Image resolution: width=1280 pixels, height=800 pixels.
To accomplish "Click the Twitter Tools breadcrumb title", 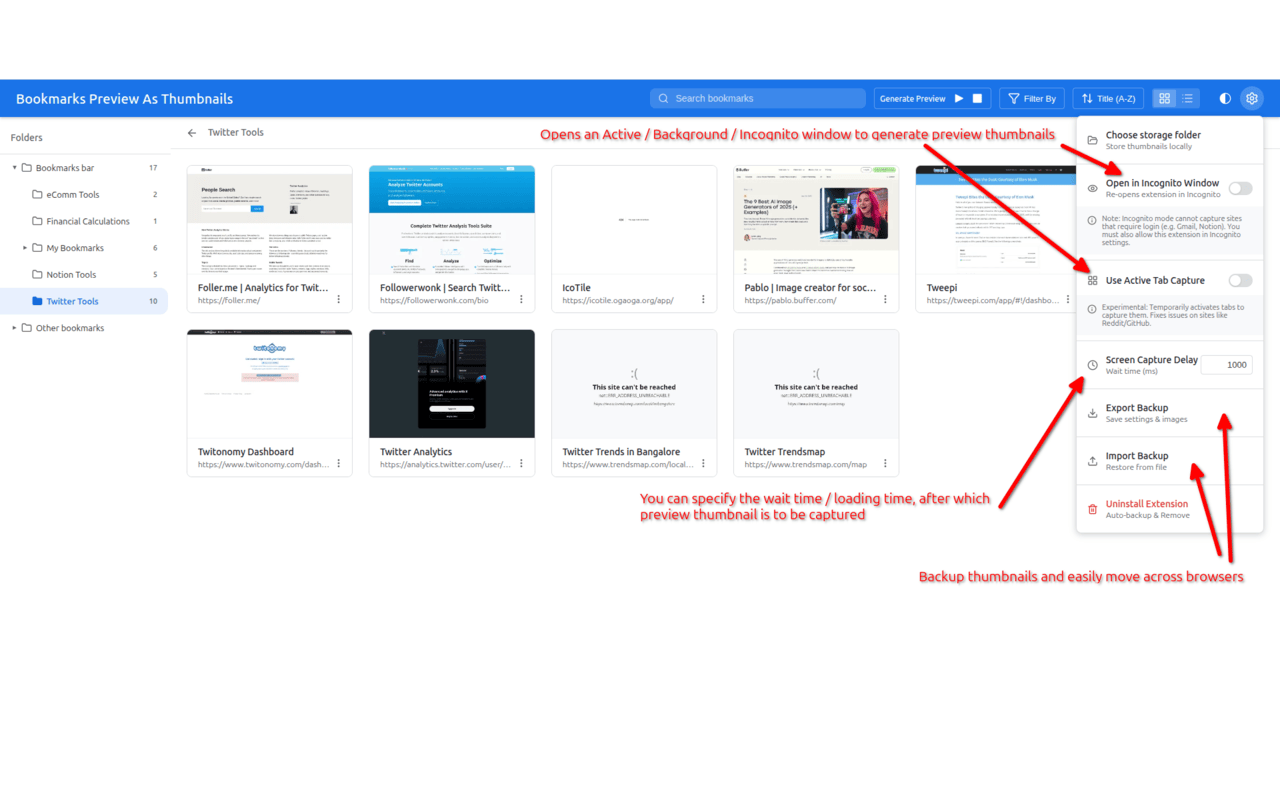I will pos(236,132).
